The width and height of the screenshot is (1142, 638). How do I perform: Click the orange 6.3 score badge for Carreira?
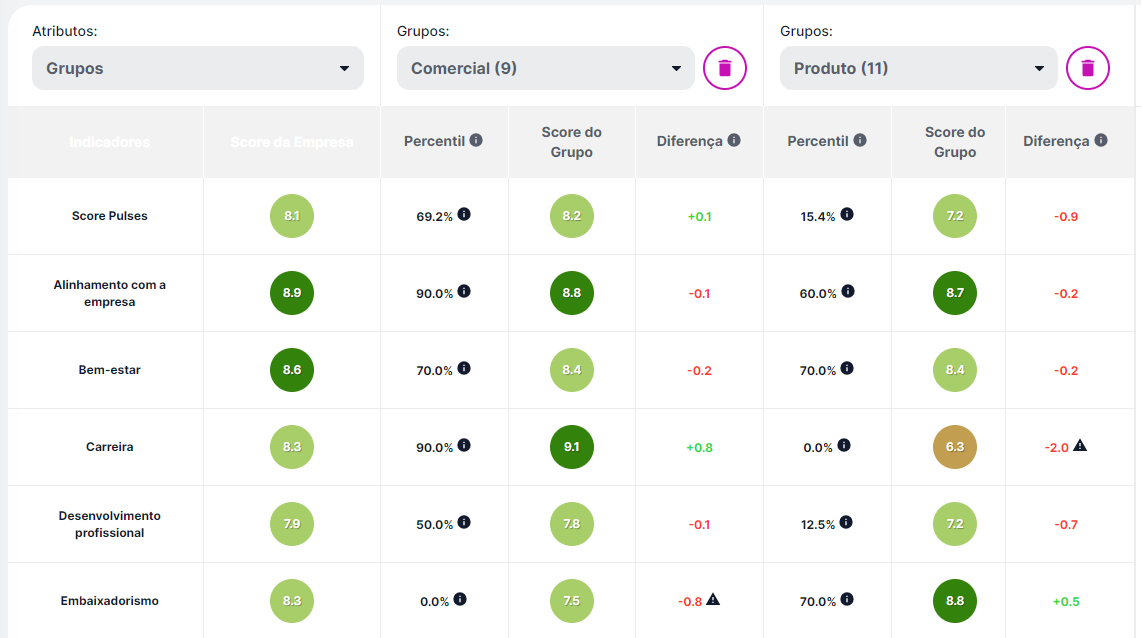click(954, 447)
